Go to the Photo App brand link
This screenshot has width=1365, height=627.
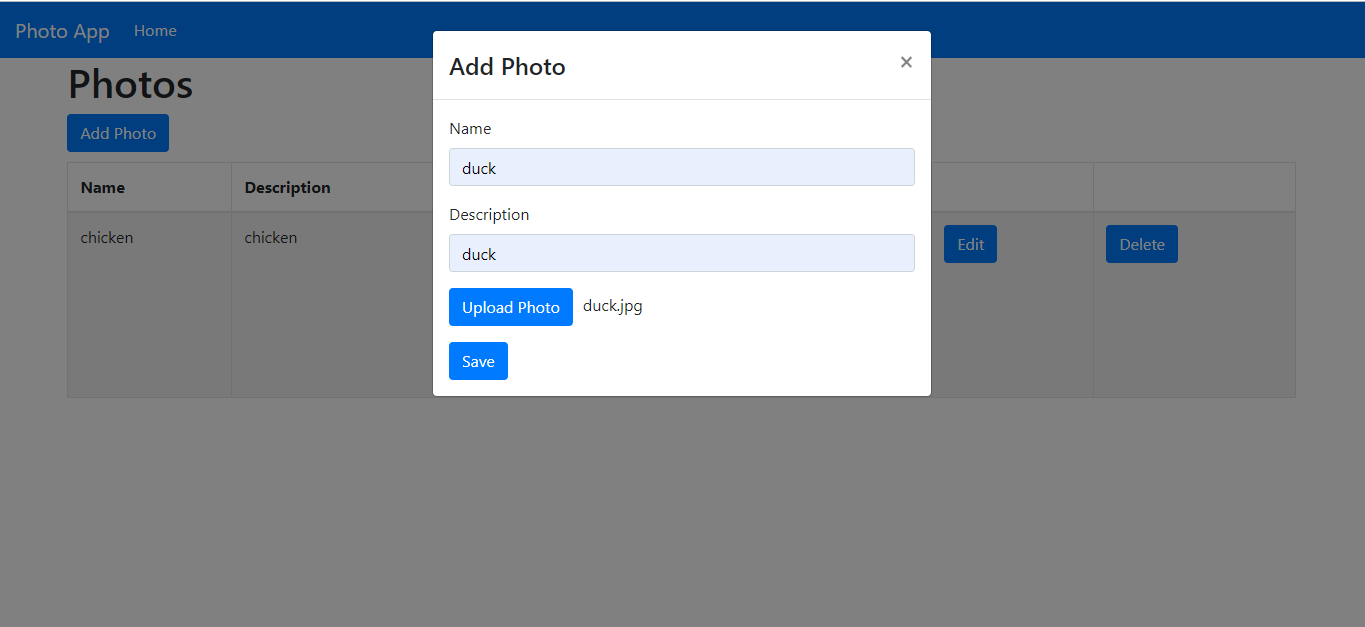click(62, 30)
